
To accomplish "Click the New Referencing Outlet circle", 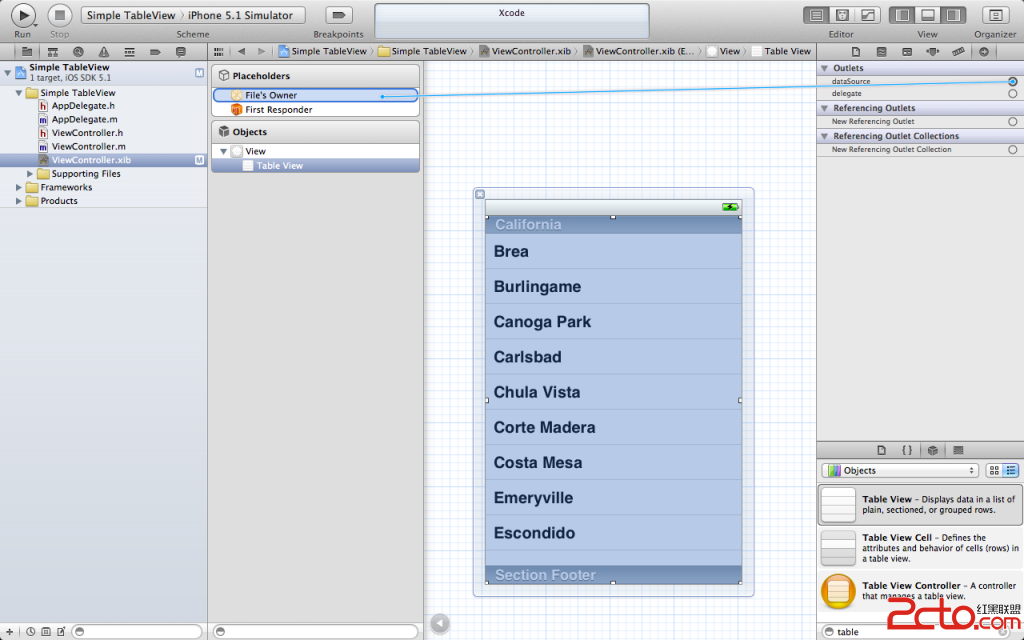I will click(x=1012, y=122).
